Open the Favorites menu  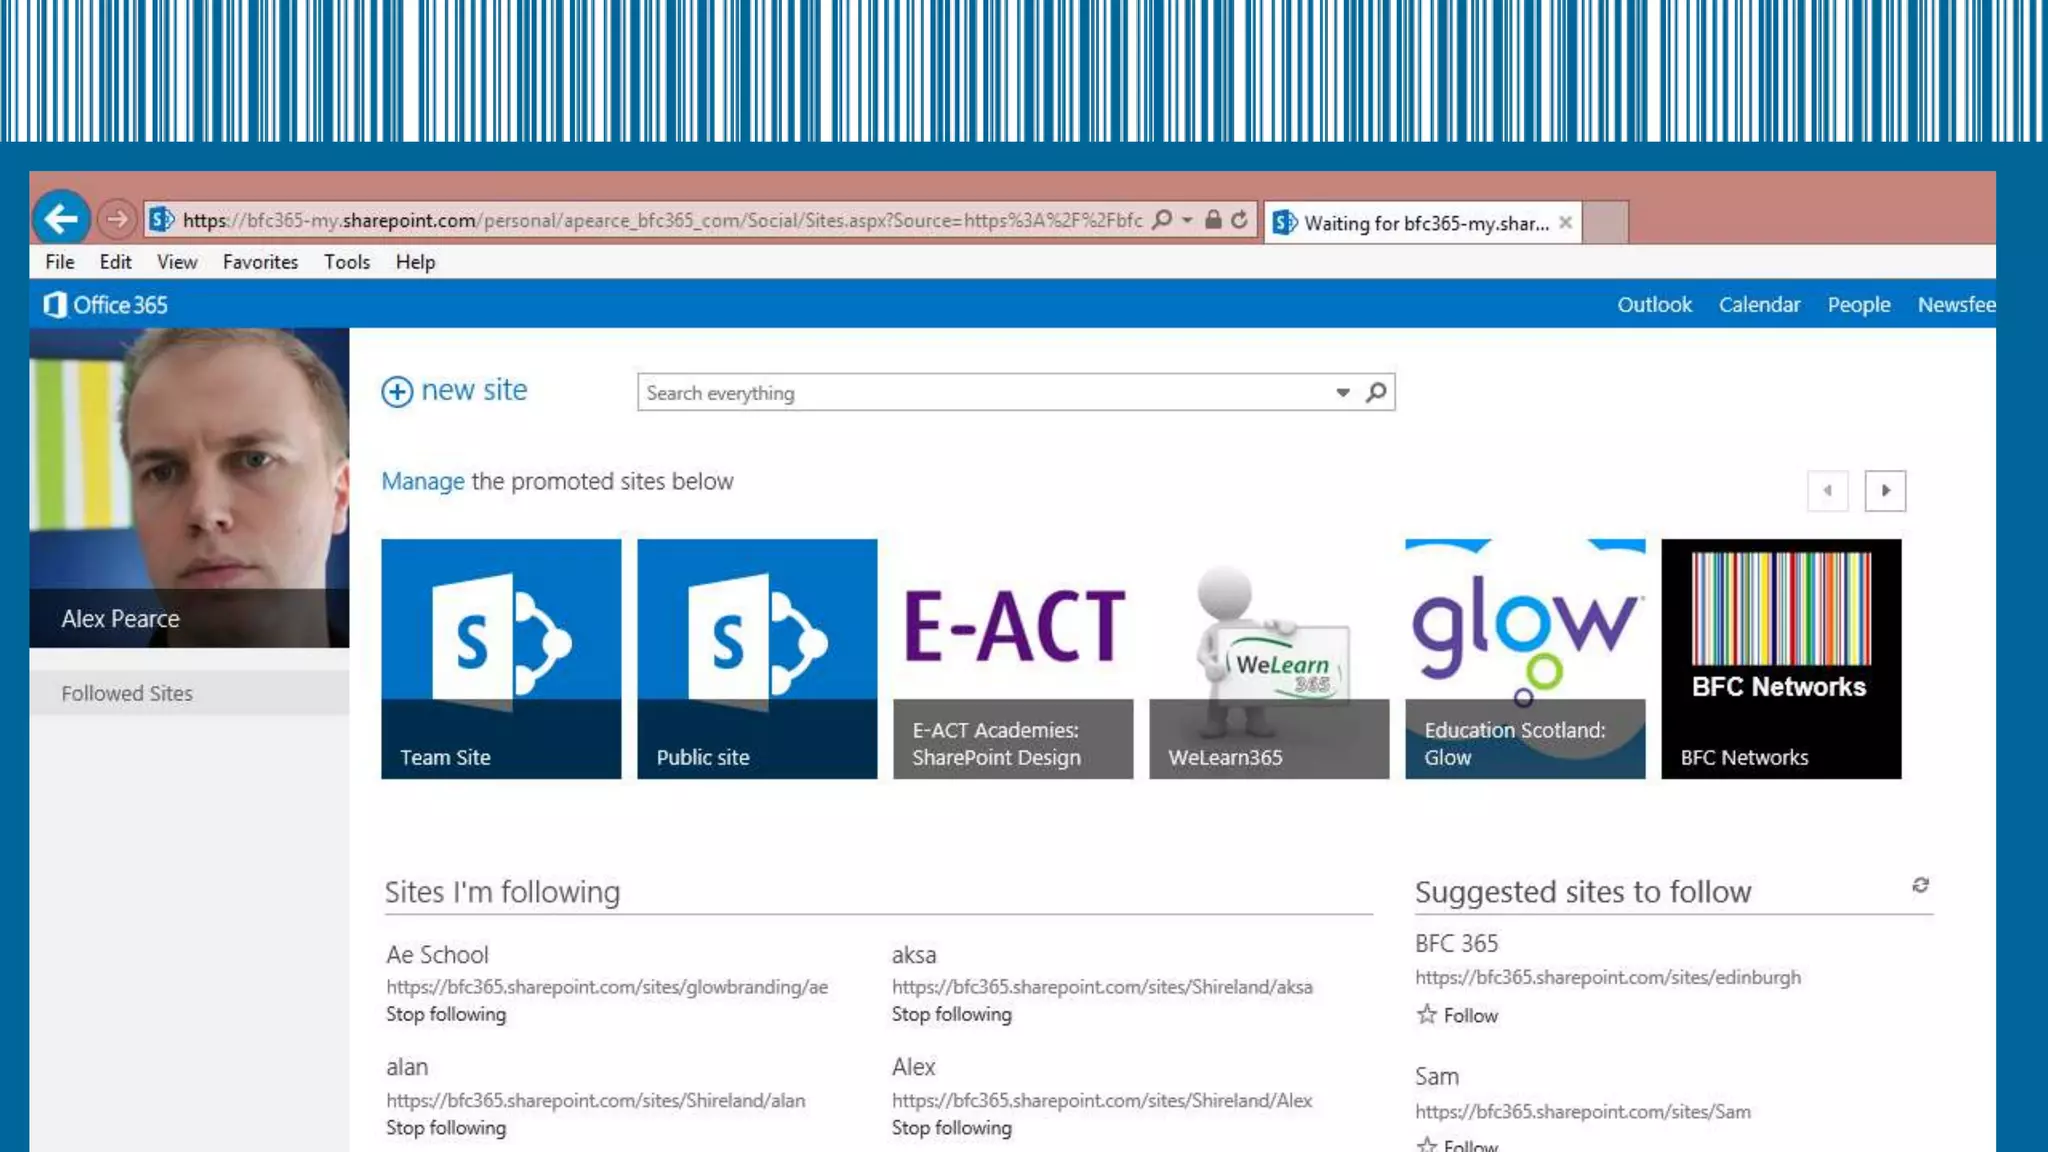tap(260, 262)
